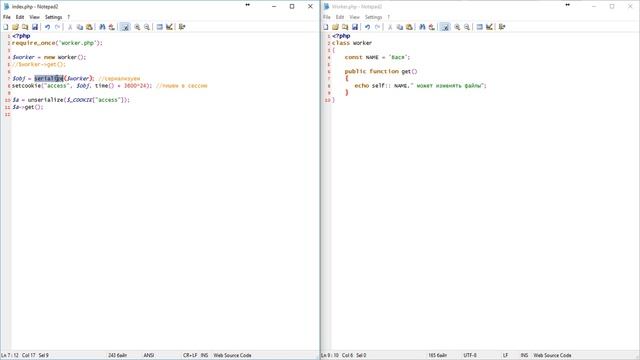Toggle Word Wrap in Worker.php window toolbar
640x360 pixels.
(445, 27)
